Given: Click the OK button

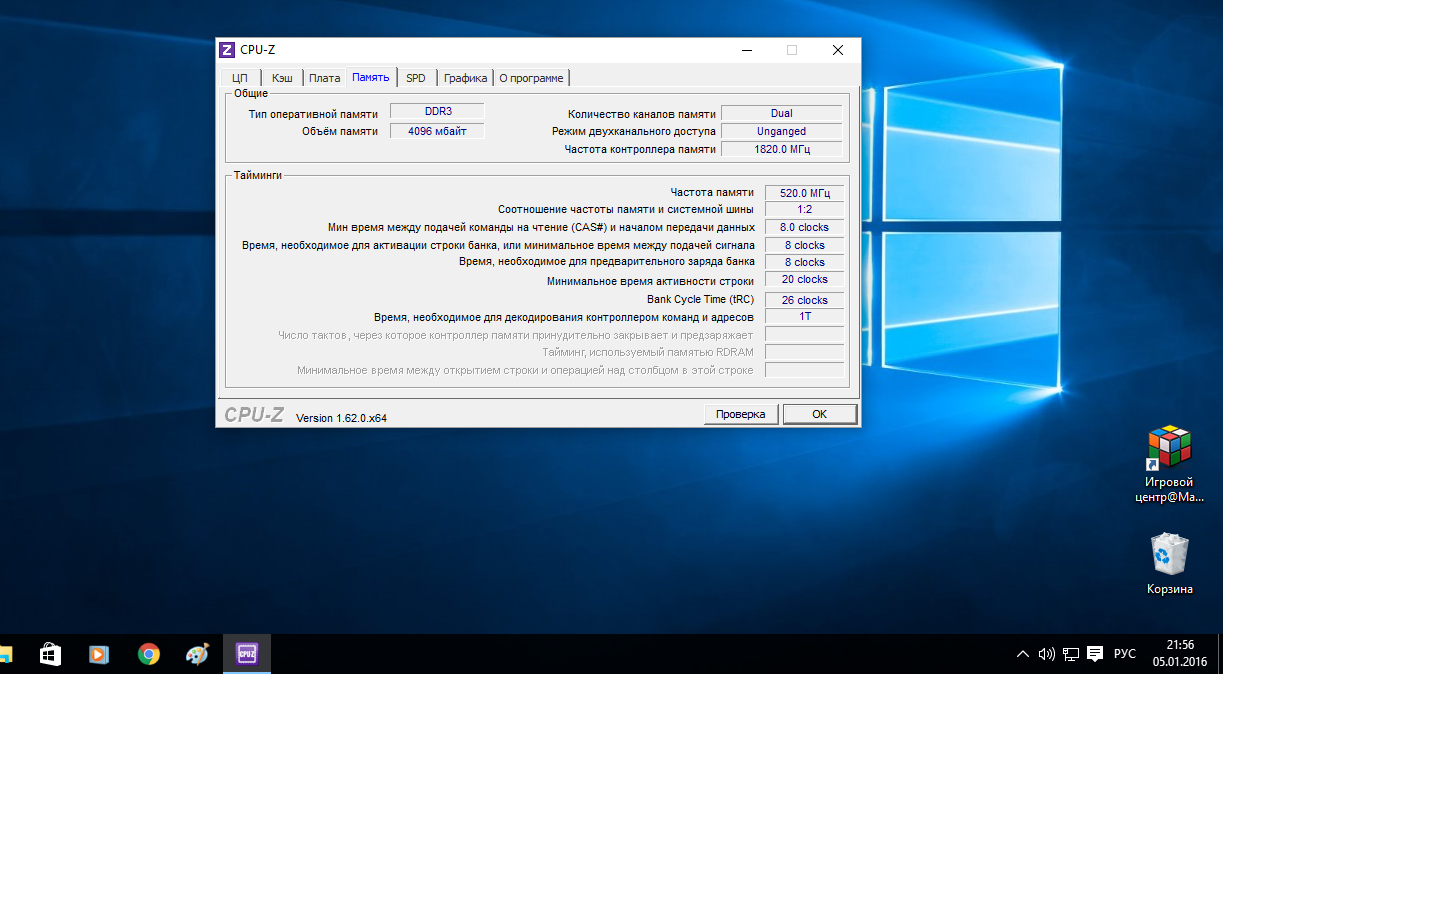Looking at the screenshot, I should point(819,414).
